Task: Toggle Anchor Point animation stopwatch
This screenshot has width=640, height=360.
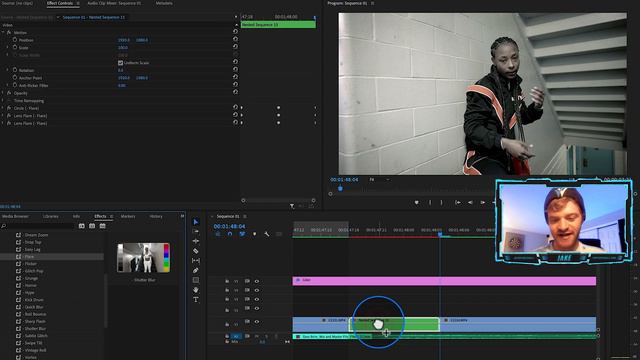Action: tap(15, 78)
